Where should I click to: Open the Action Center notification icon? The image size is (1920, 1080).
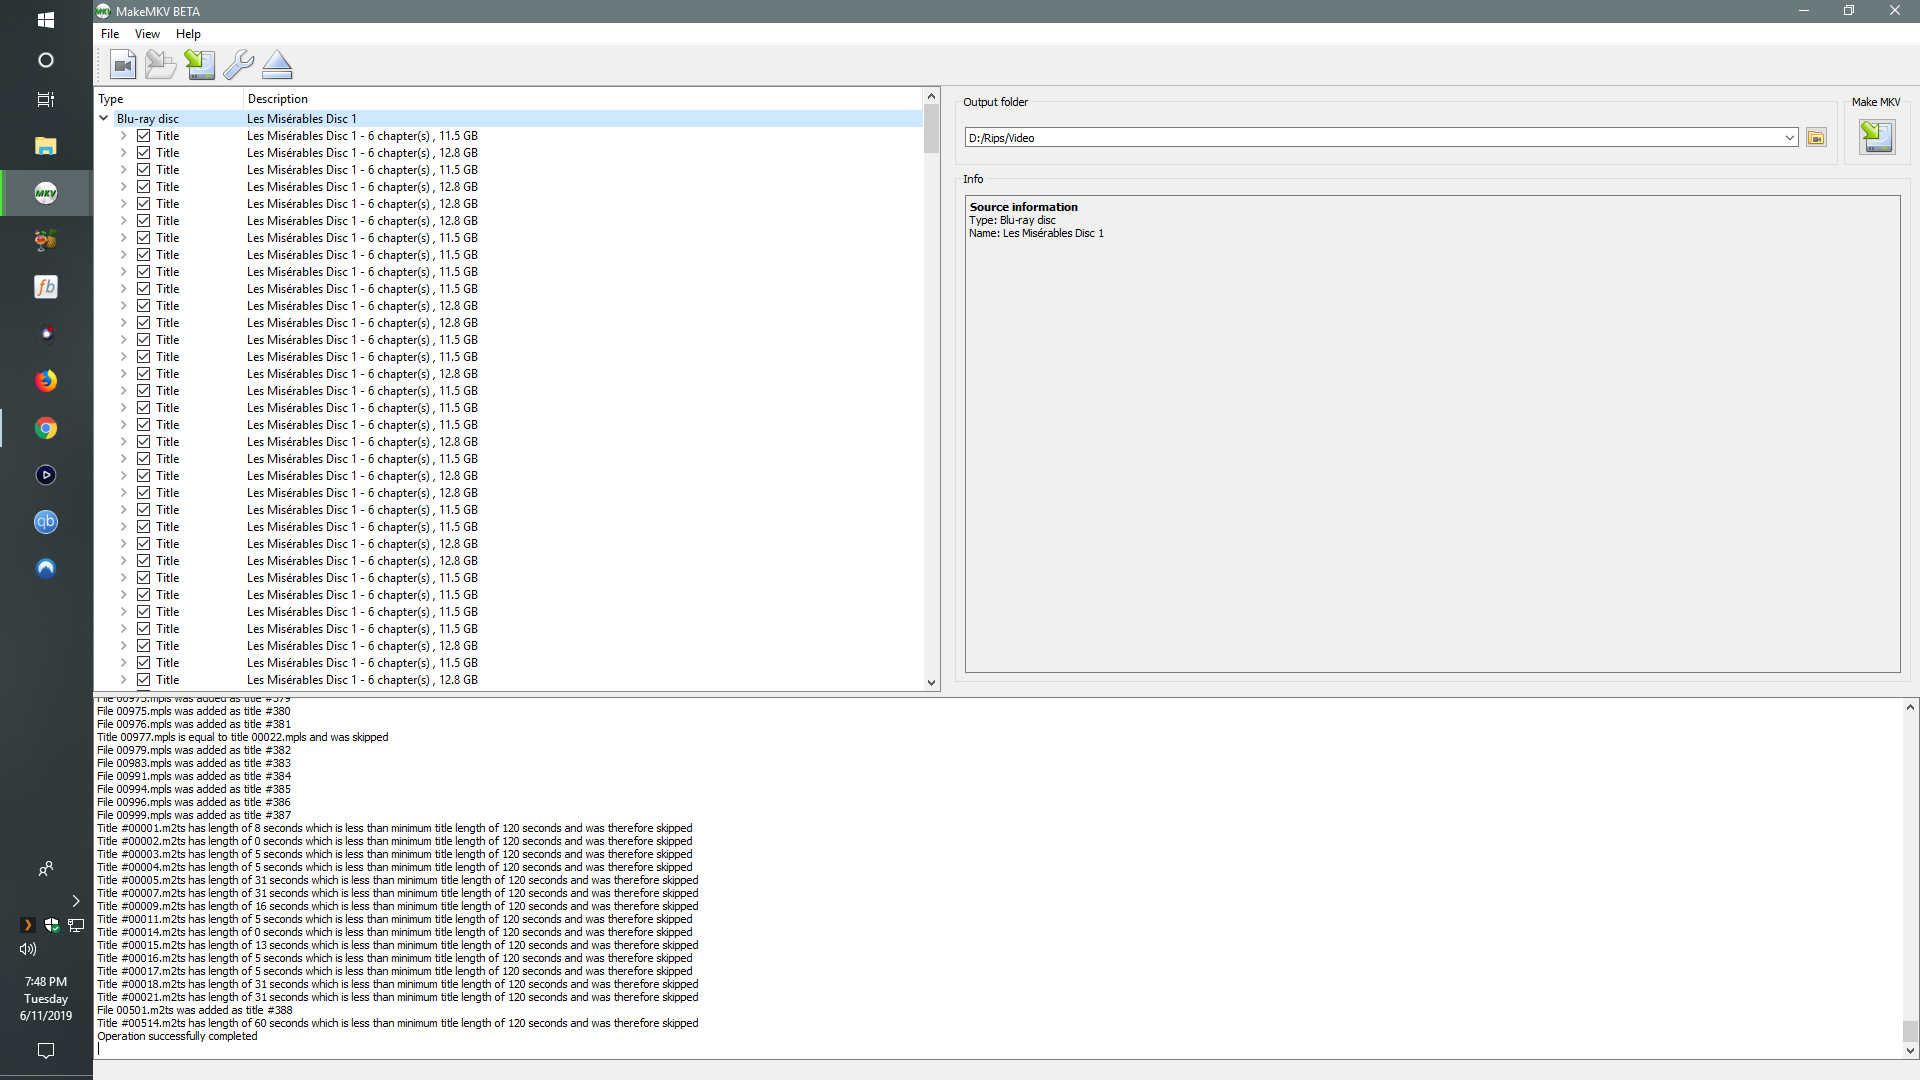click(x=46, y=1050)
